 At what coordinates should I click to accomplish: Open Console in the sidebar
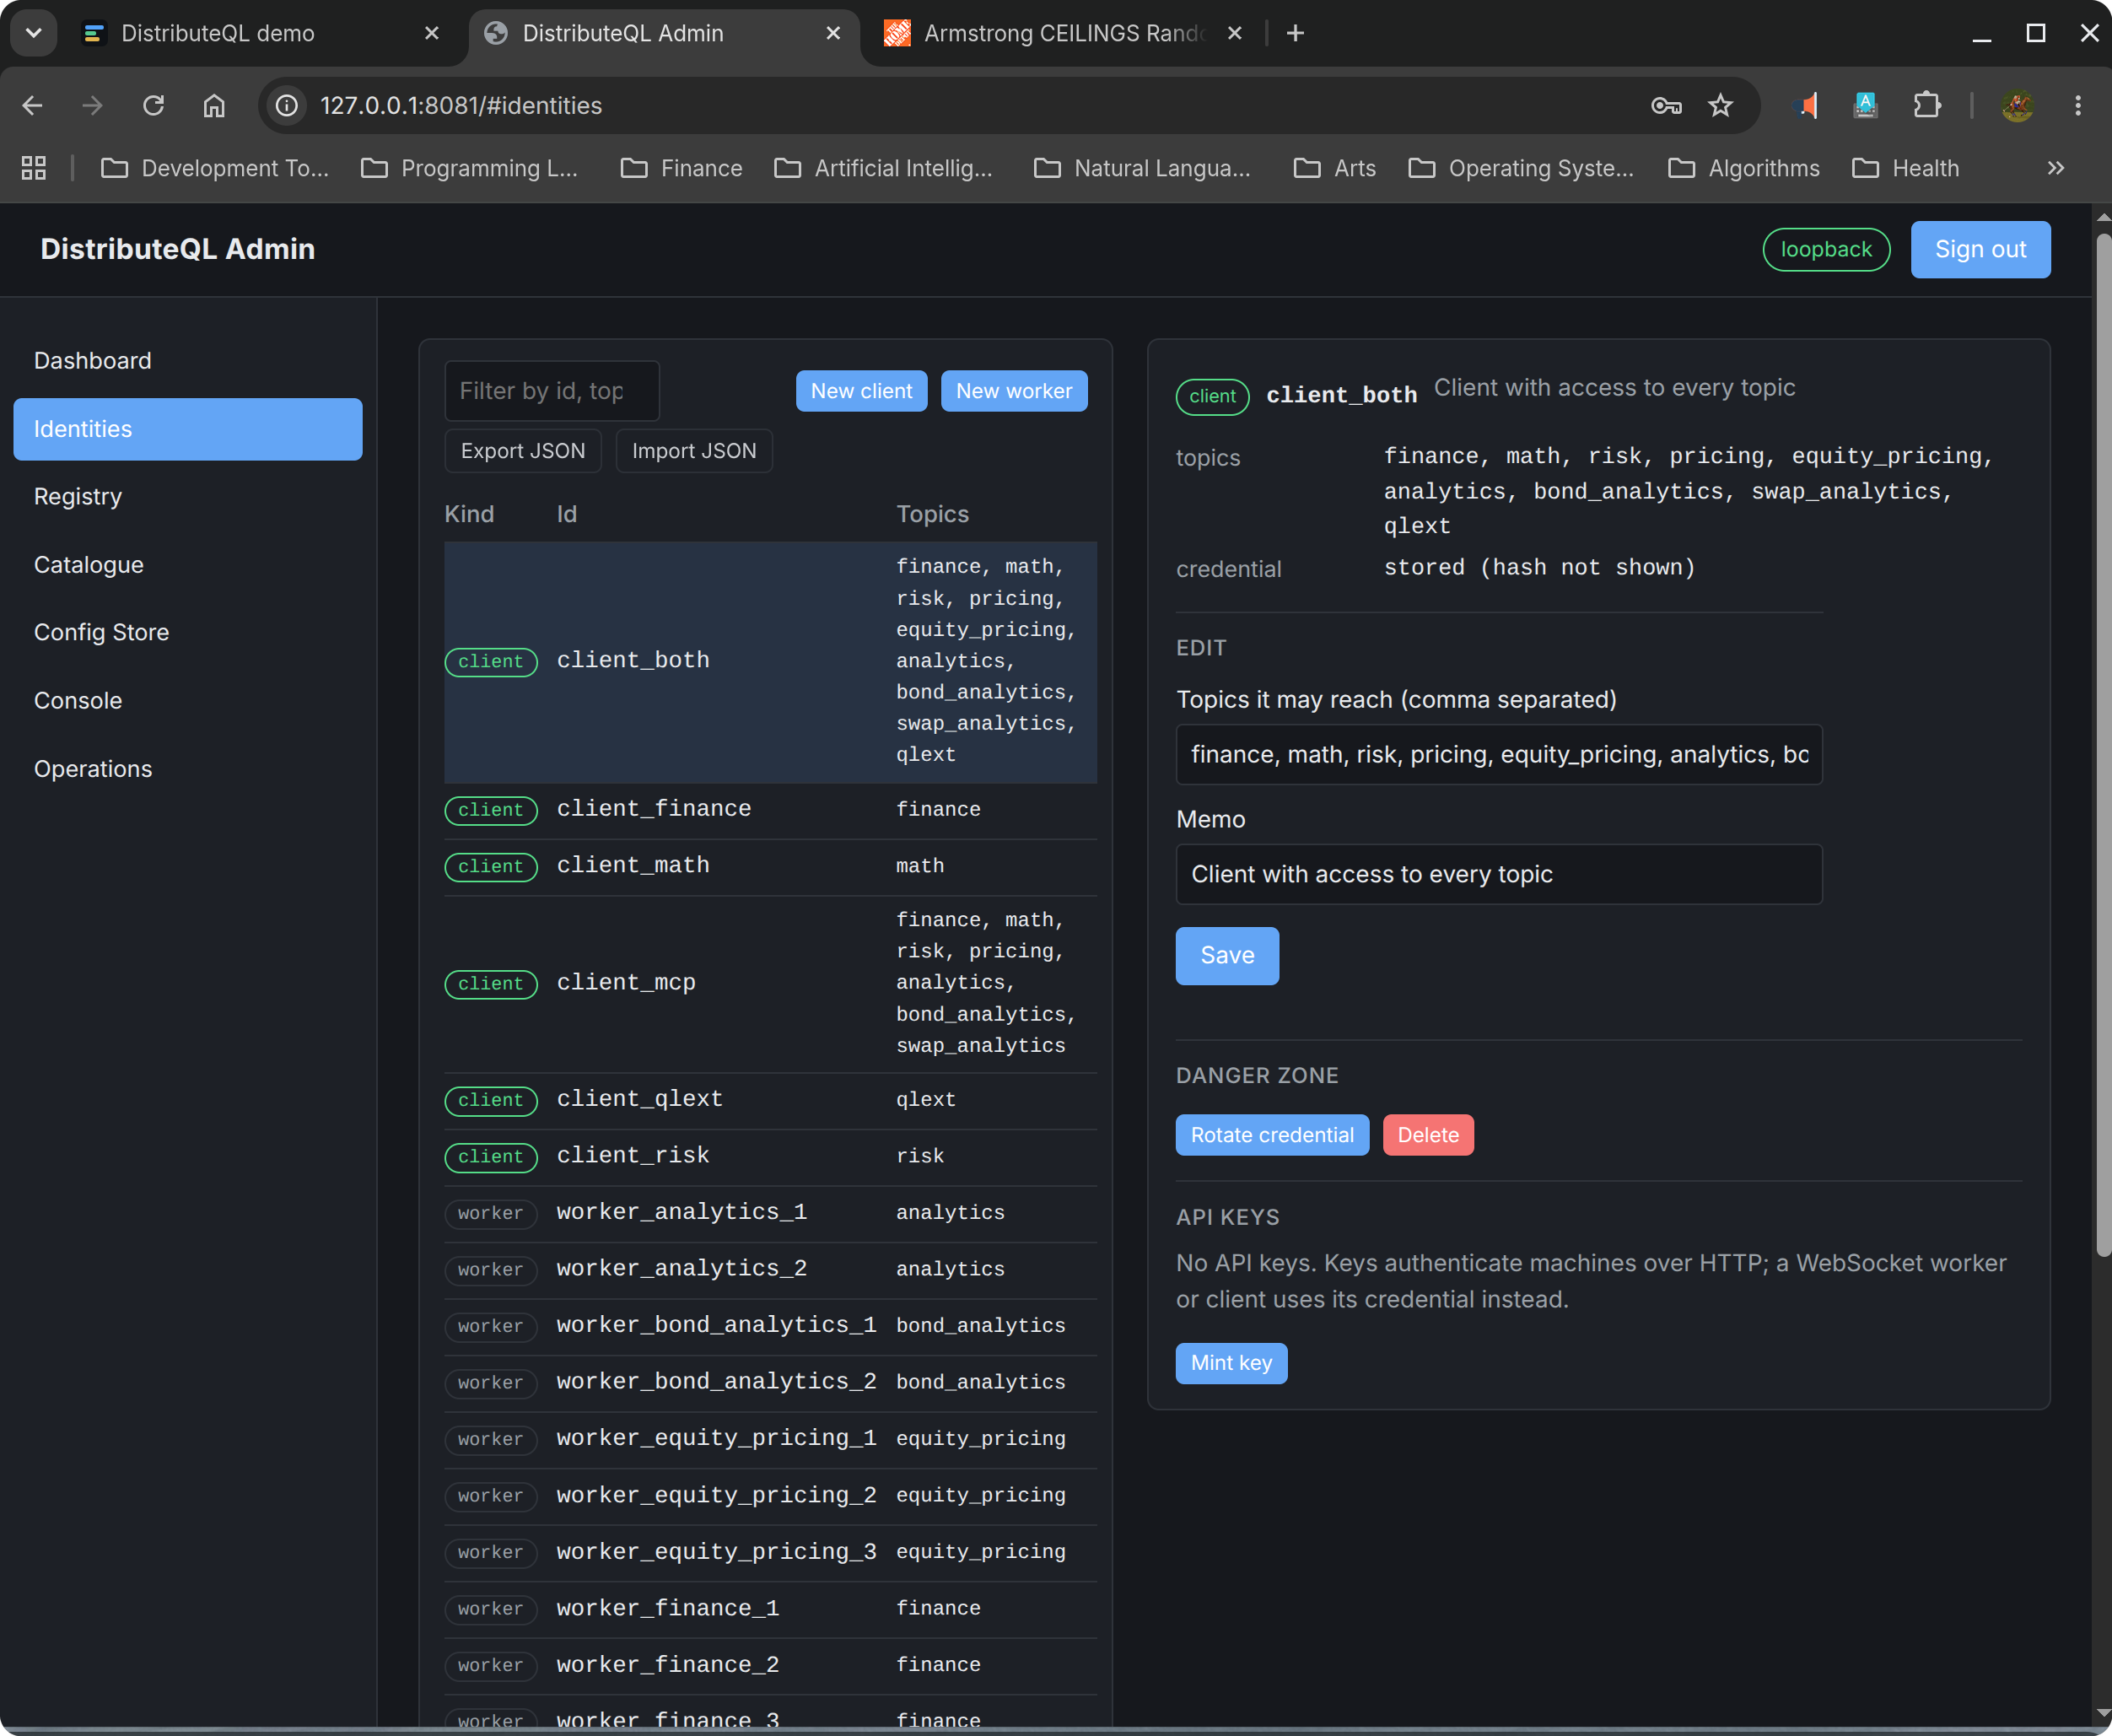point(188,701)
